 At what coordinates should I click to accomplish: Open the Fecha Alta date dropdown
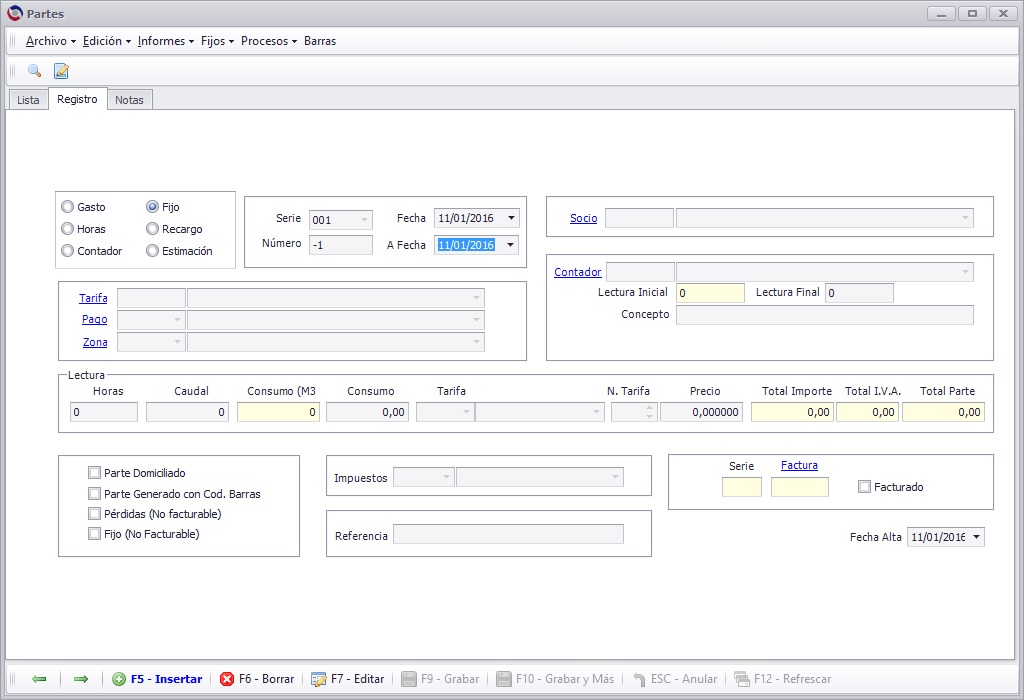(x=976, y=537)
